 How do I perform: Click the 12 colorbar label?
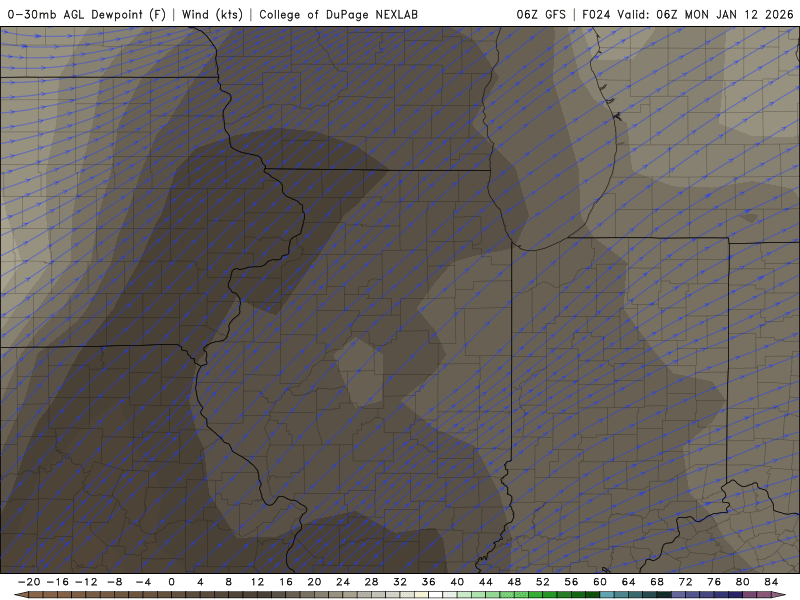click(257, 582)
